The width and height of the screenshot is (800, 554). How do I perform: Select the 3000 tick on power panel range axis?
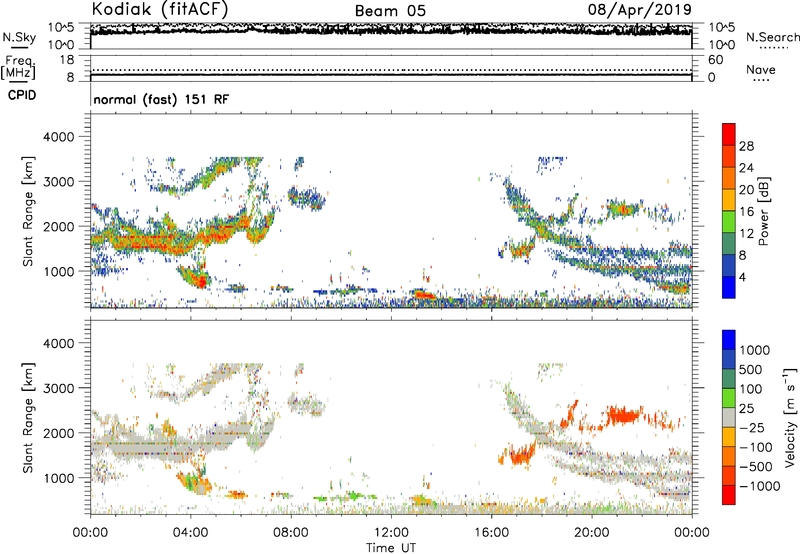[x=59, y=182]
